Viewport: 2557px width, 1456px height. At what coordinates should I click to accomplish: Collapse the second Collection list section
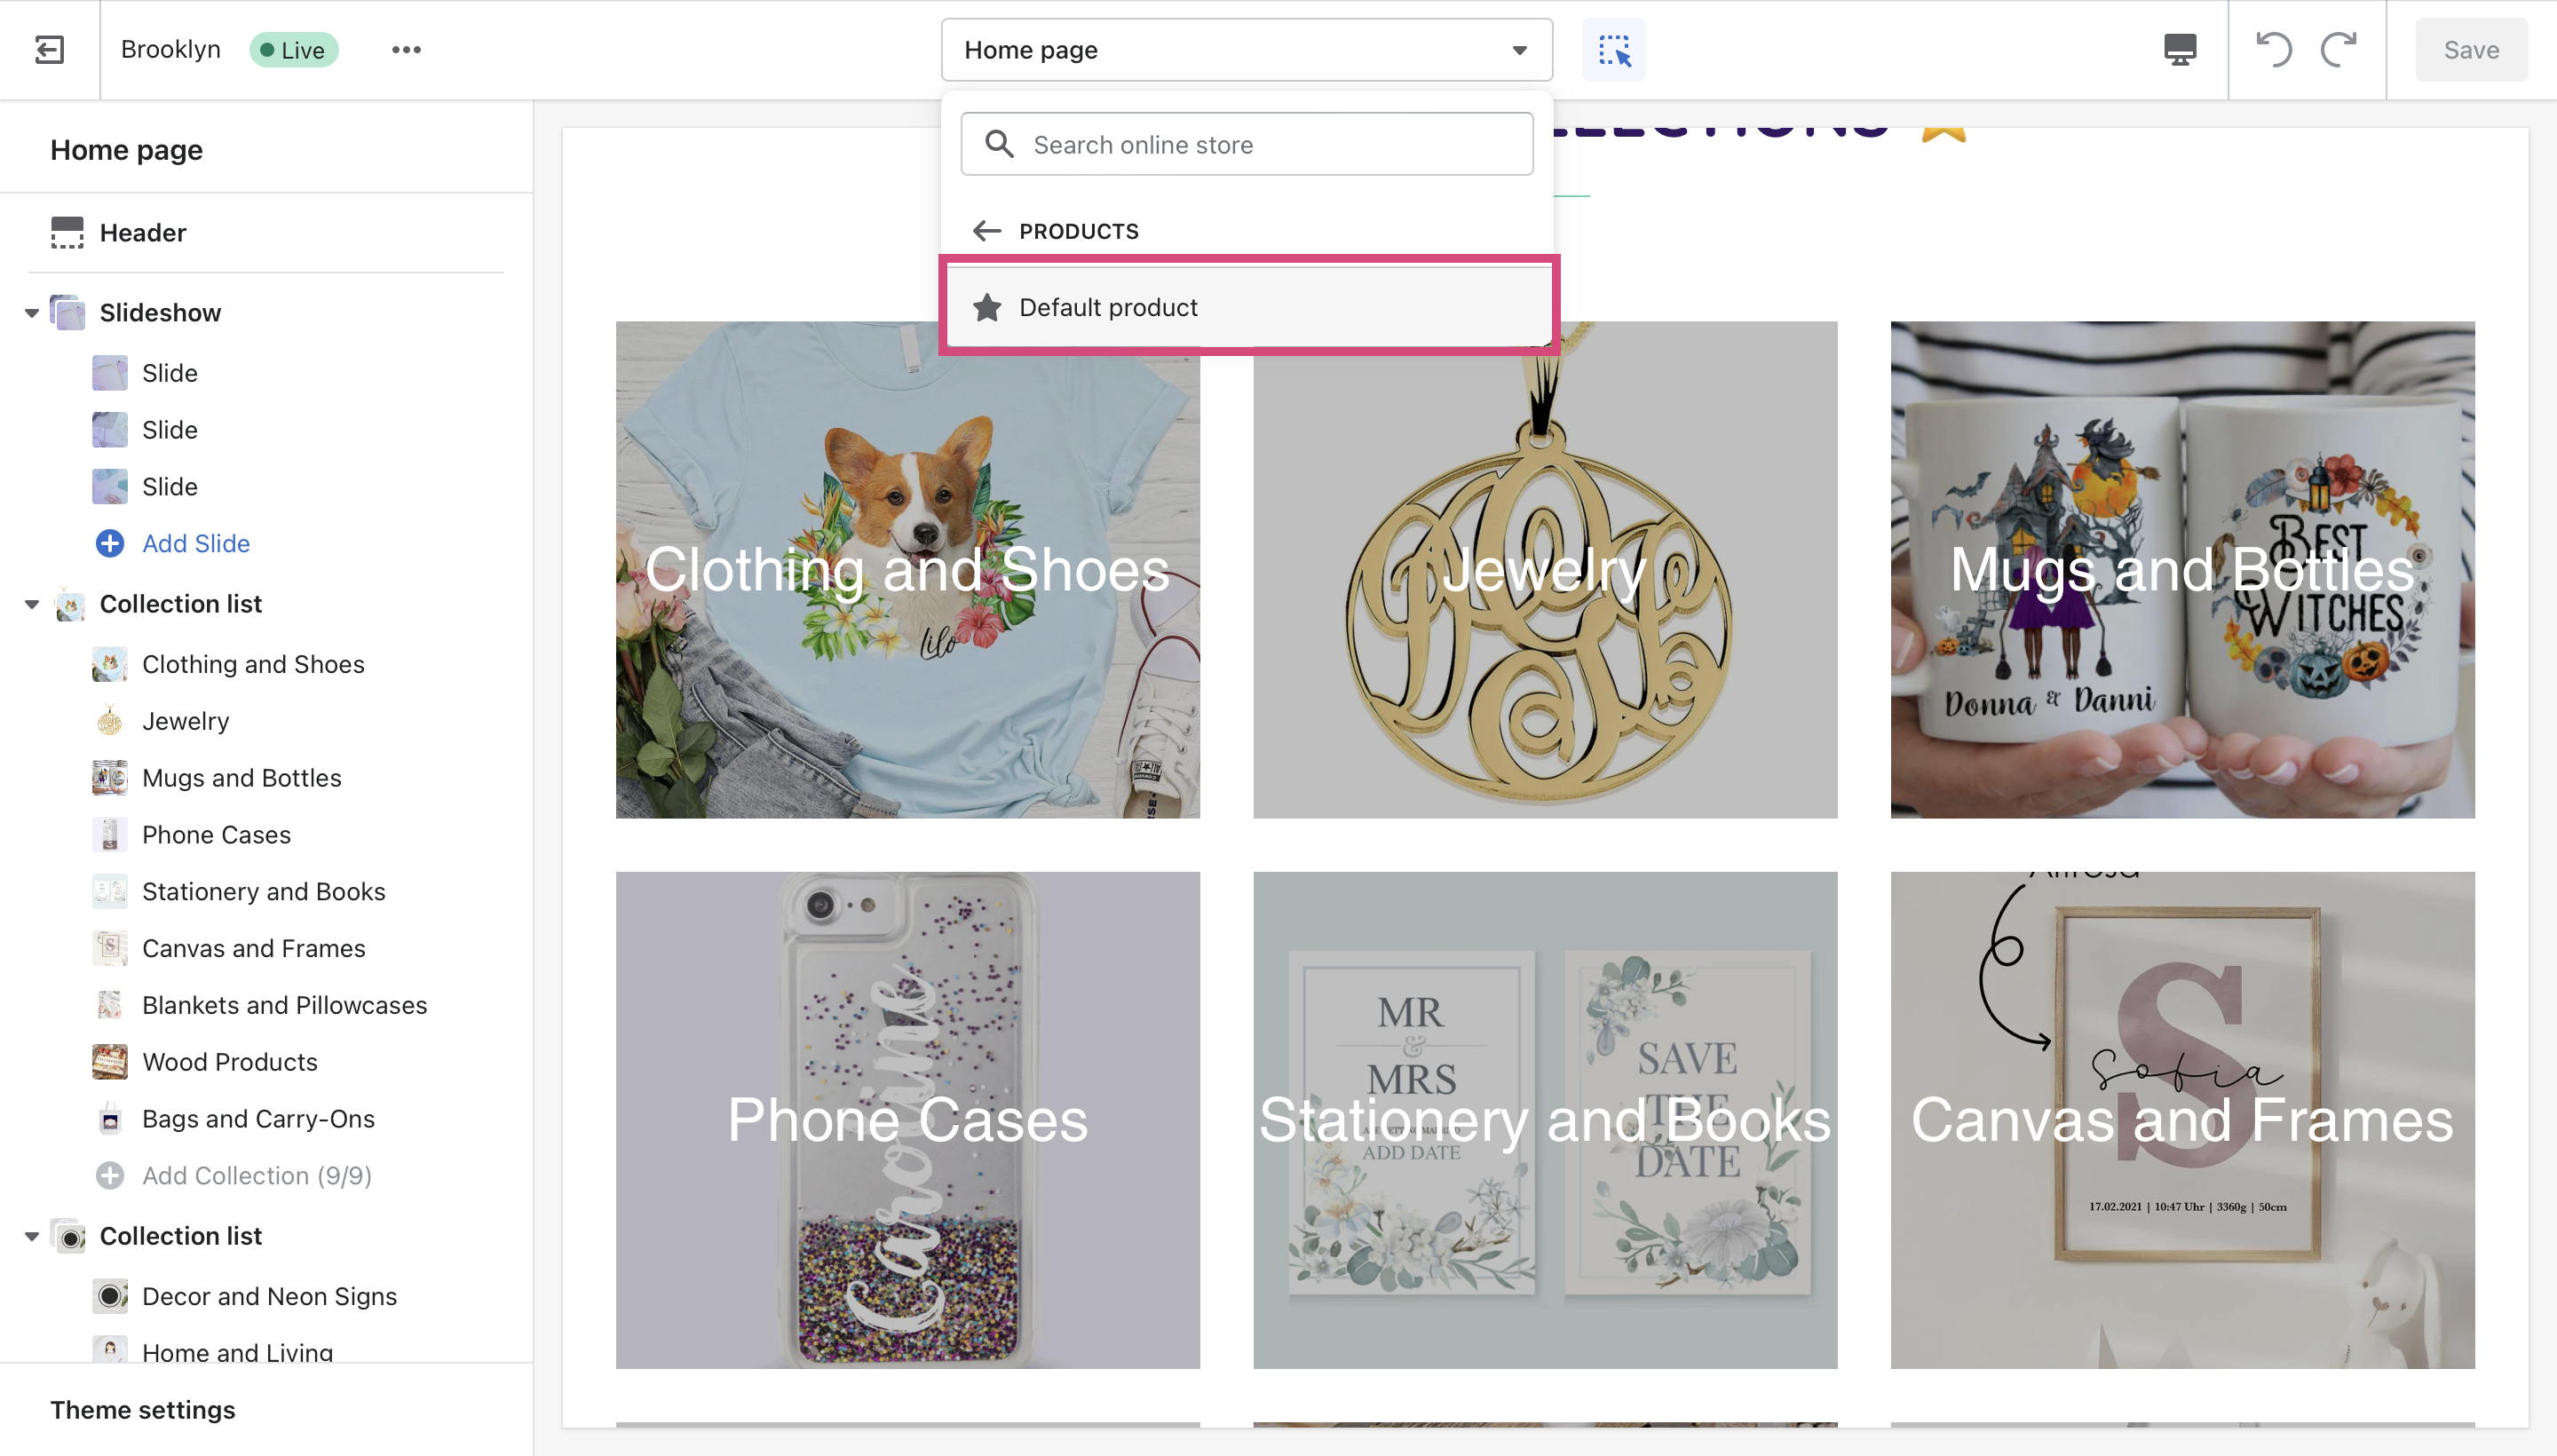pos(32,1236)
